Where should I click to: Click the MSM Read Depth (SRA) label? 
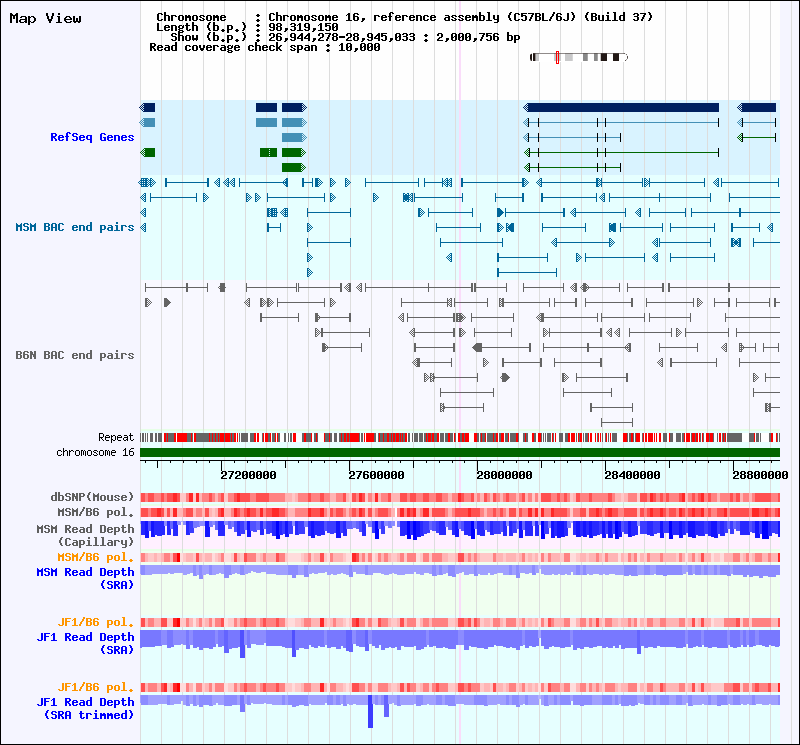[85, 579]
